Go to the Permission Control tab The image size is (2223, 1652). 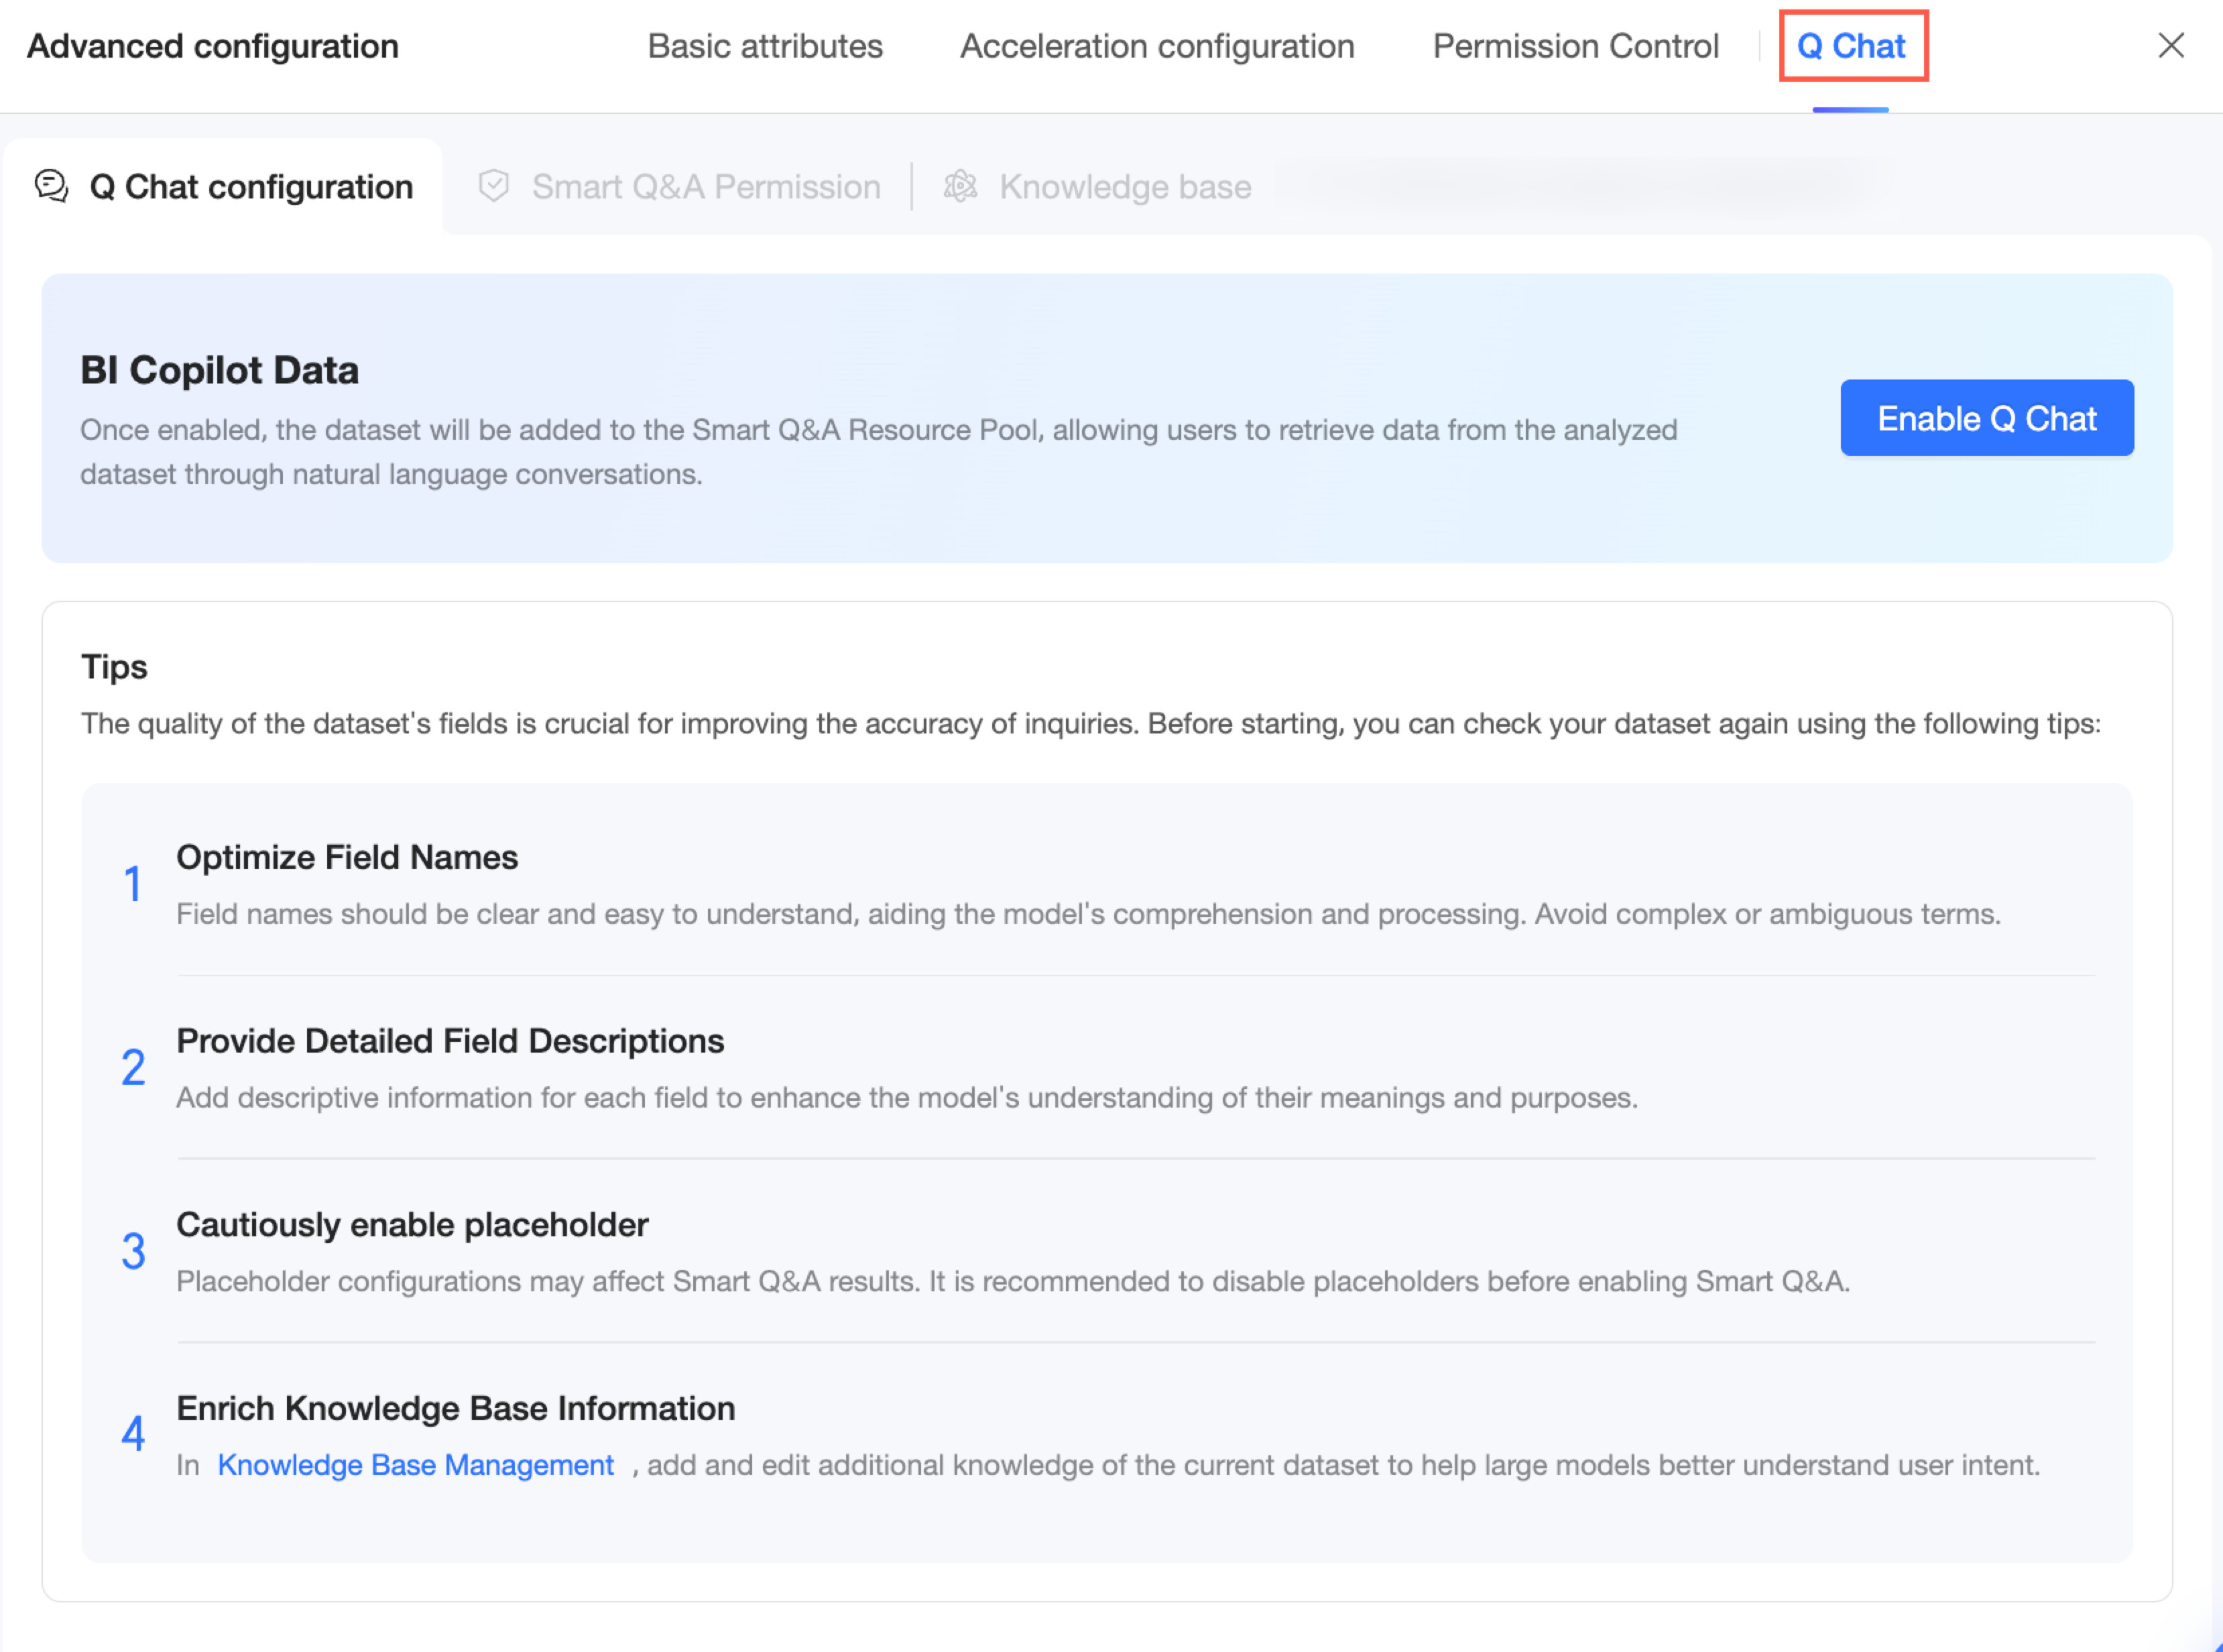tap(1575, 46)
